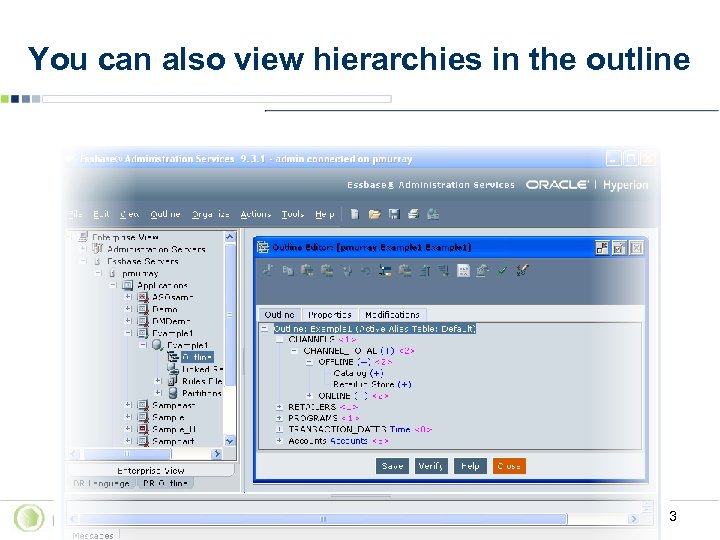Expand the ONLINE member in outline

[309, 396]
